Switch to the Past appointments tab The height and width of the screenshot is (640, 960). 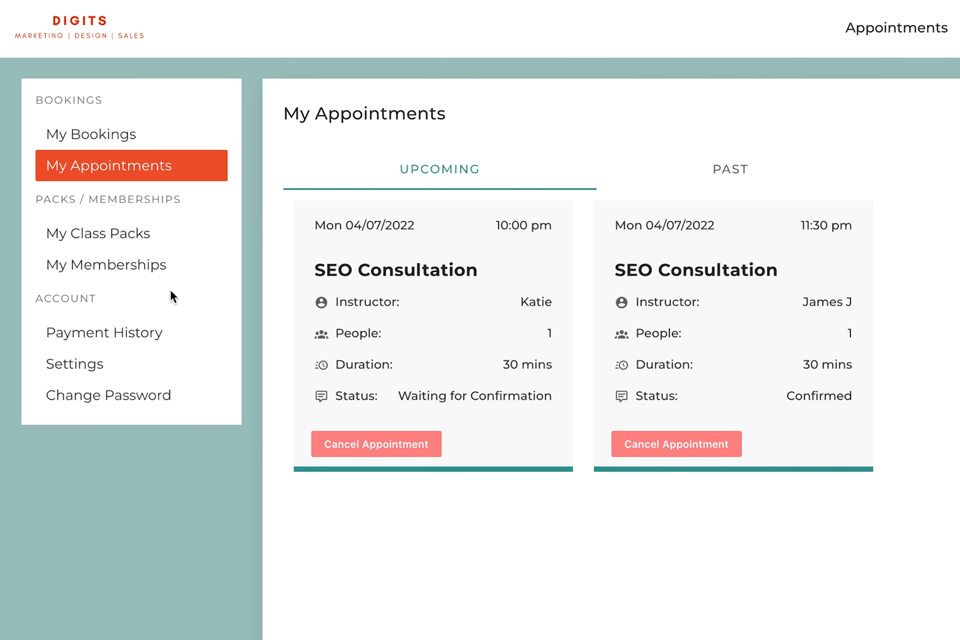[730, 169]
